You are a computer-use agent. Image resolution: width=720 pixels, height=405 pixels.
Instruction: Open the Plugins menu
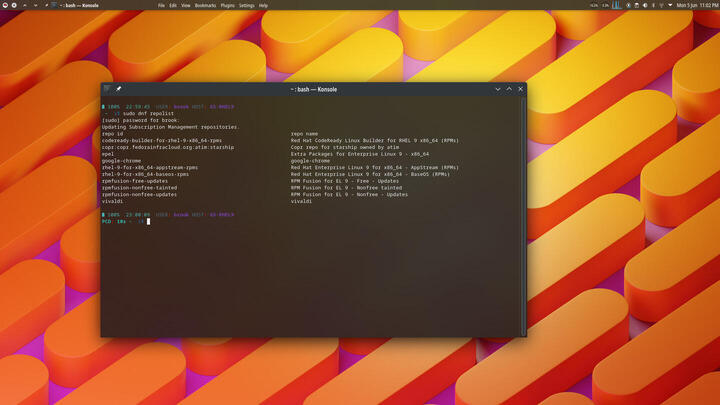click(227, 6)
